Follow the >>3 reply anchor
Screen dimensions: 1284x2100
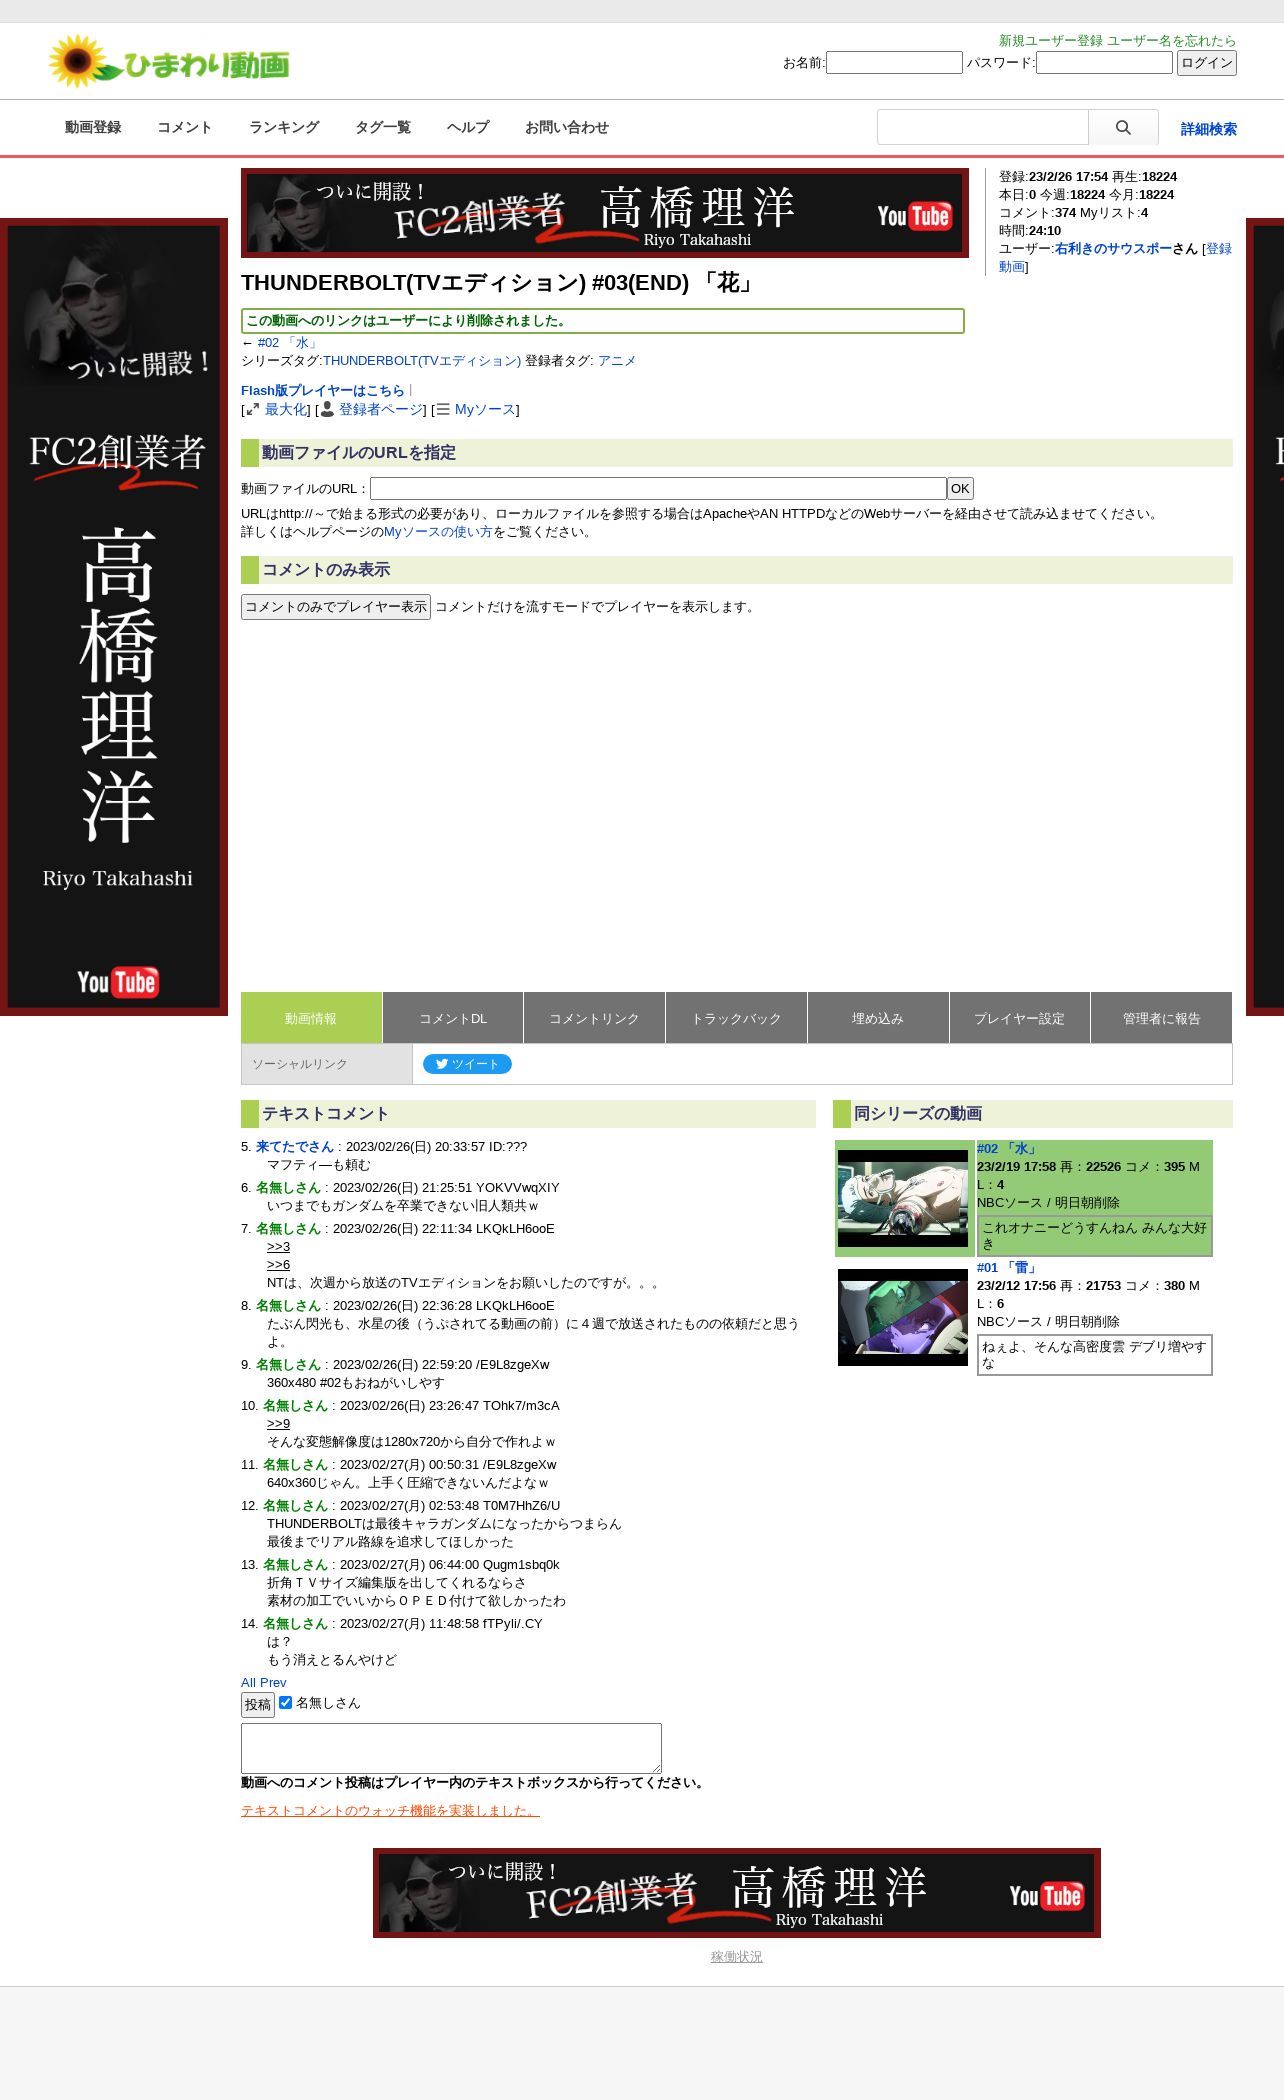click(278, 1247)
